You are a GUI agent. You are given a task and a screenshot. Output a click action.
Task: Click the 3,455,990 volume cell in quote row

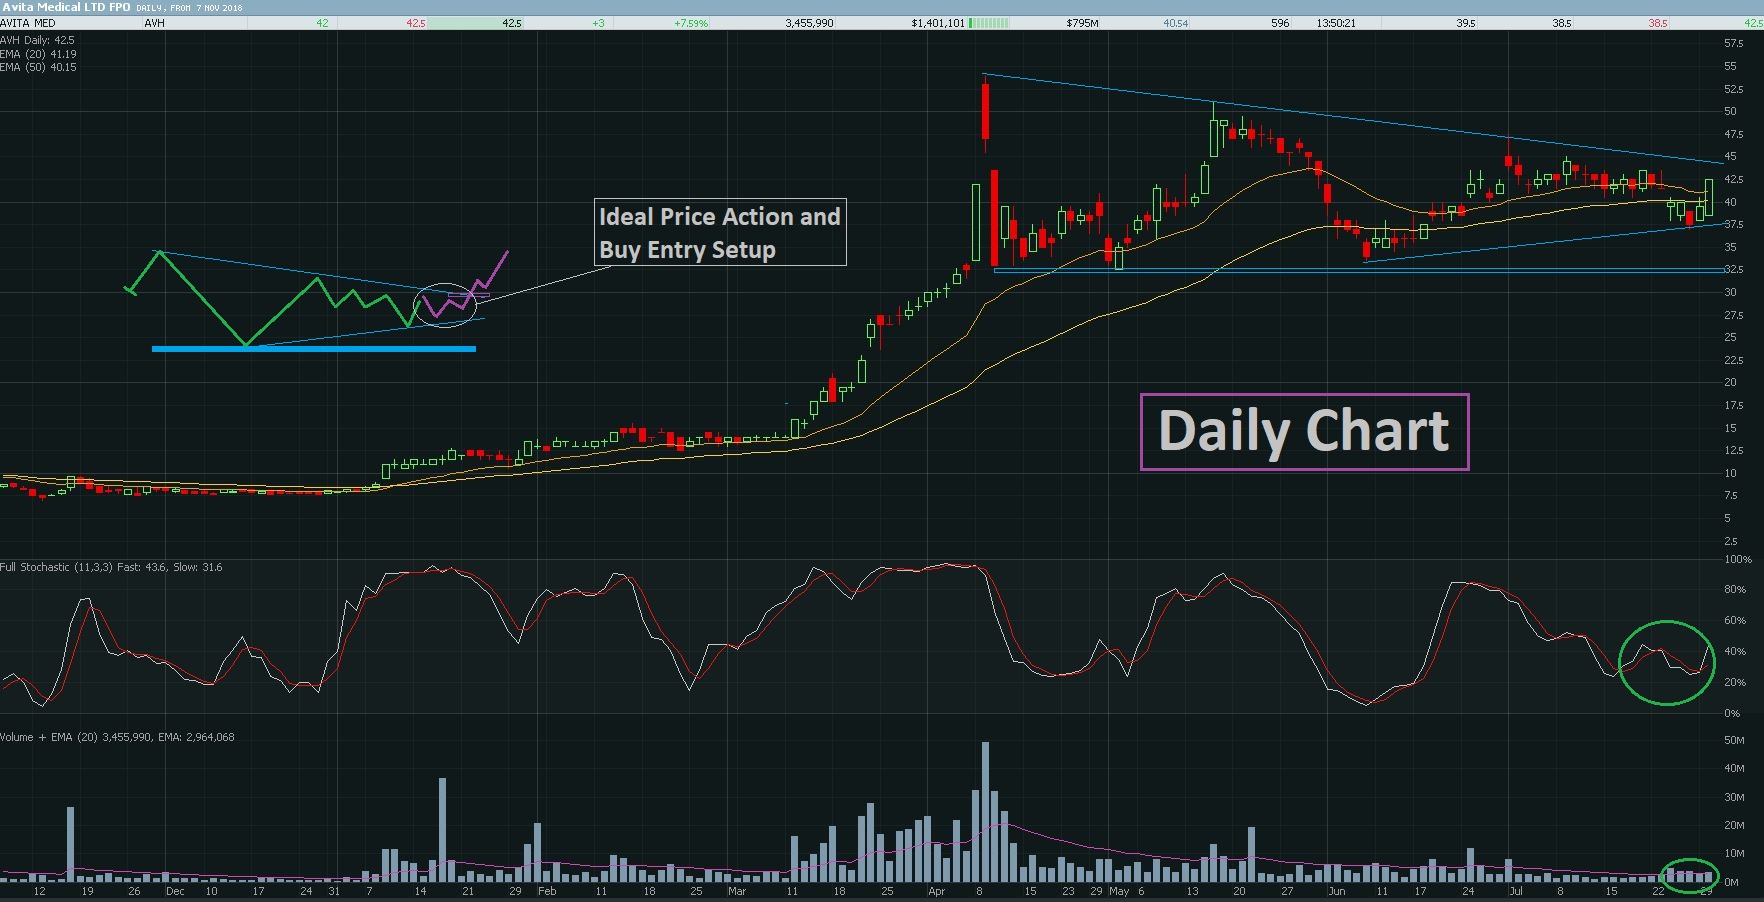tap(809, 23)
